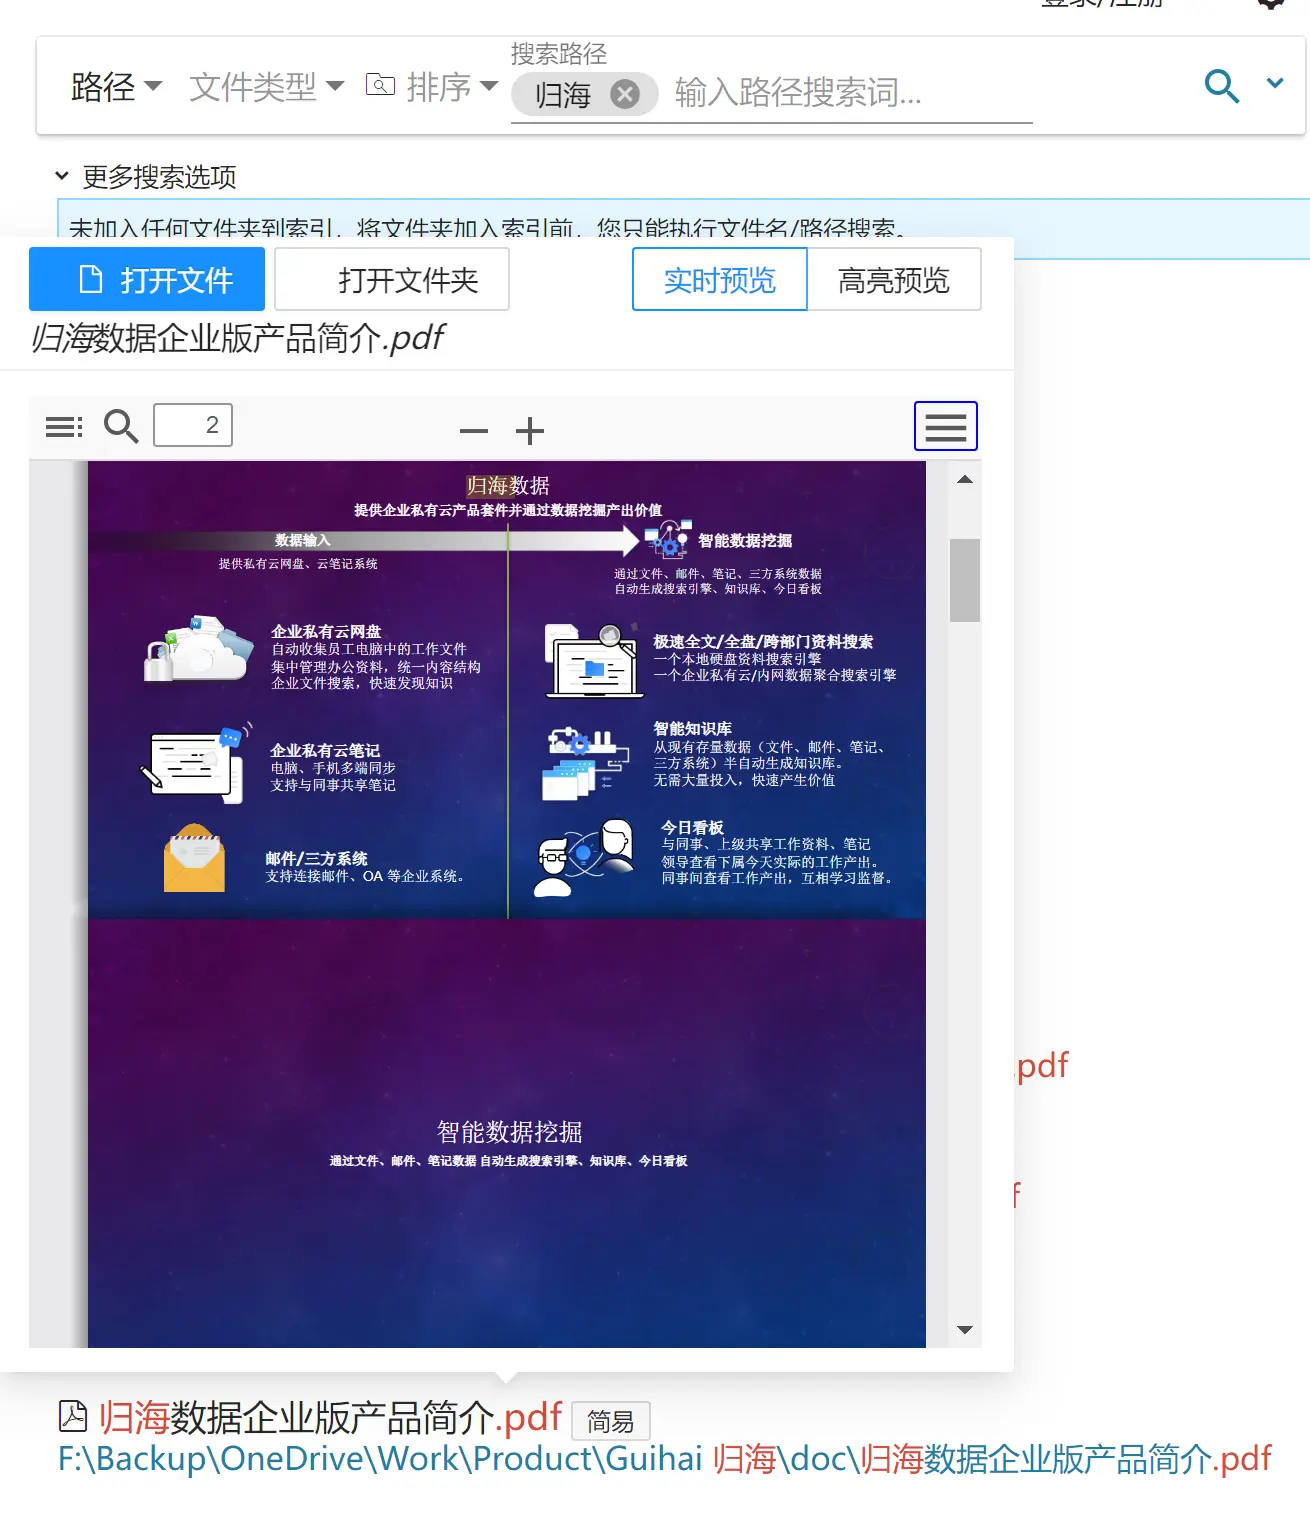Image resolution: width=1310 pixels, height=1514 pixels.
Task: Open the PDF viewer hamburger menu
Action: (945, 427)
